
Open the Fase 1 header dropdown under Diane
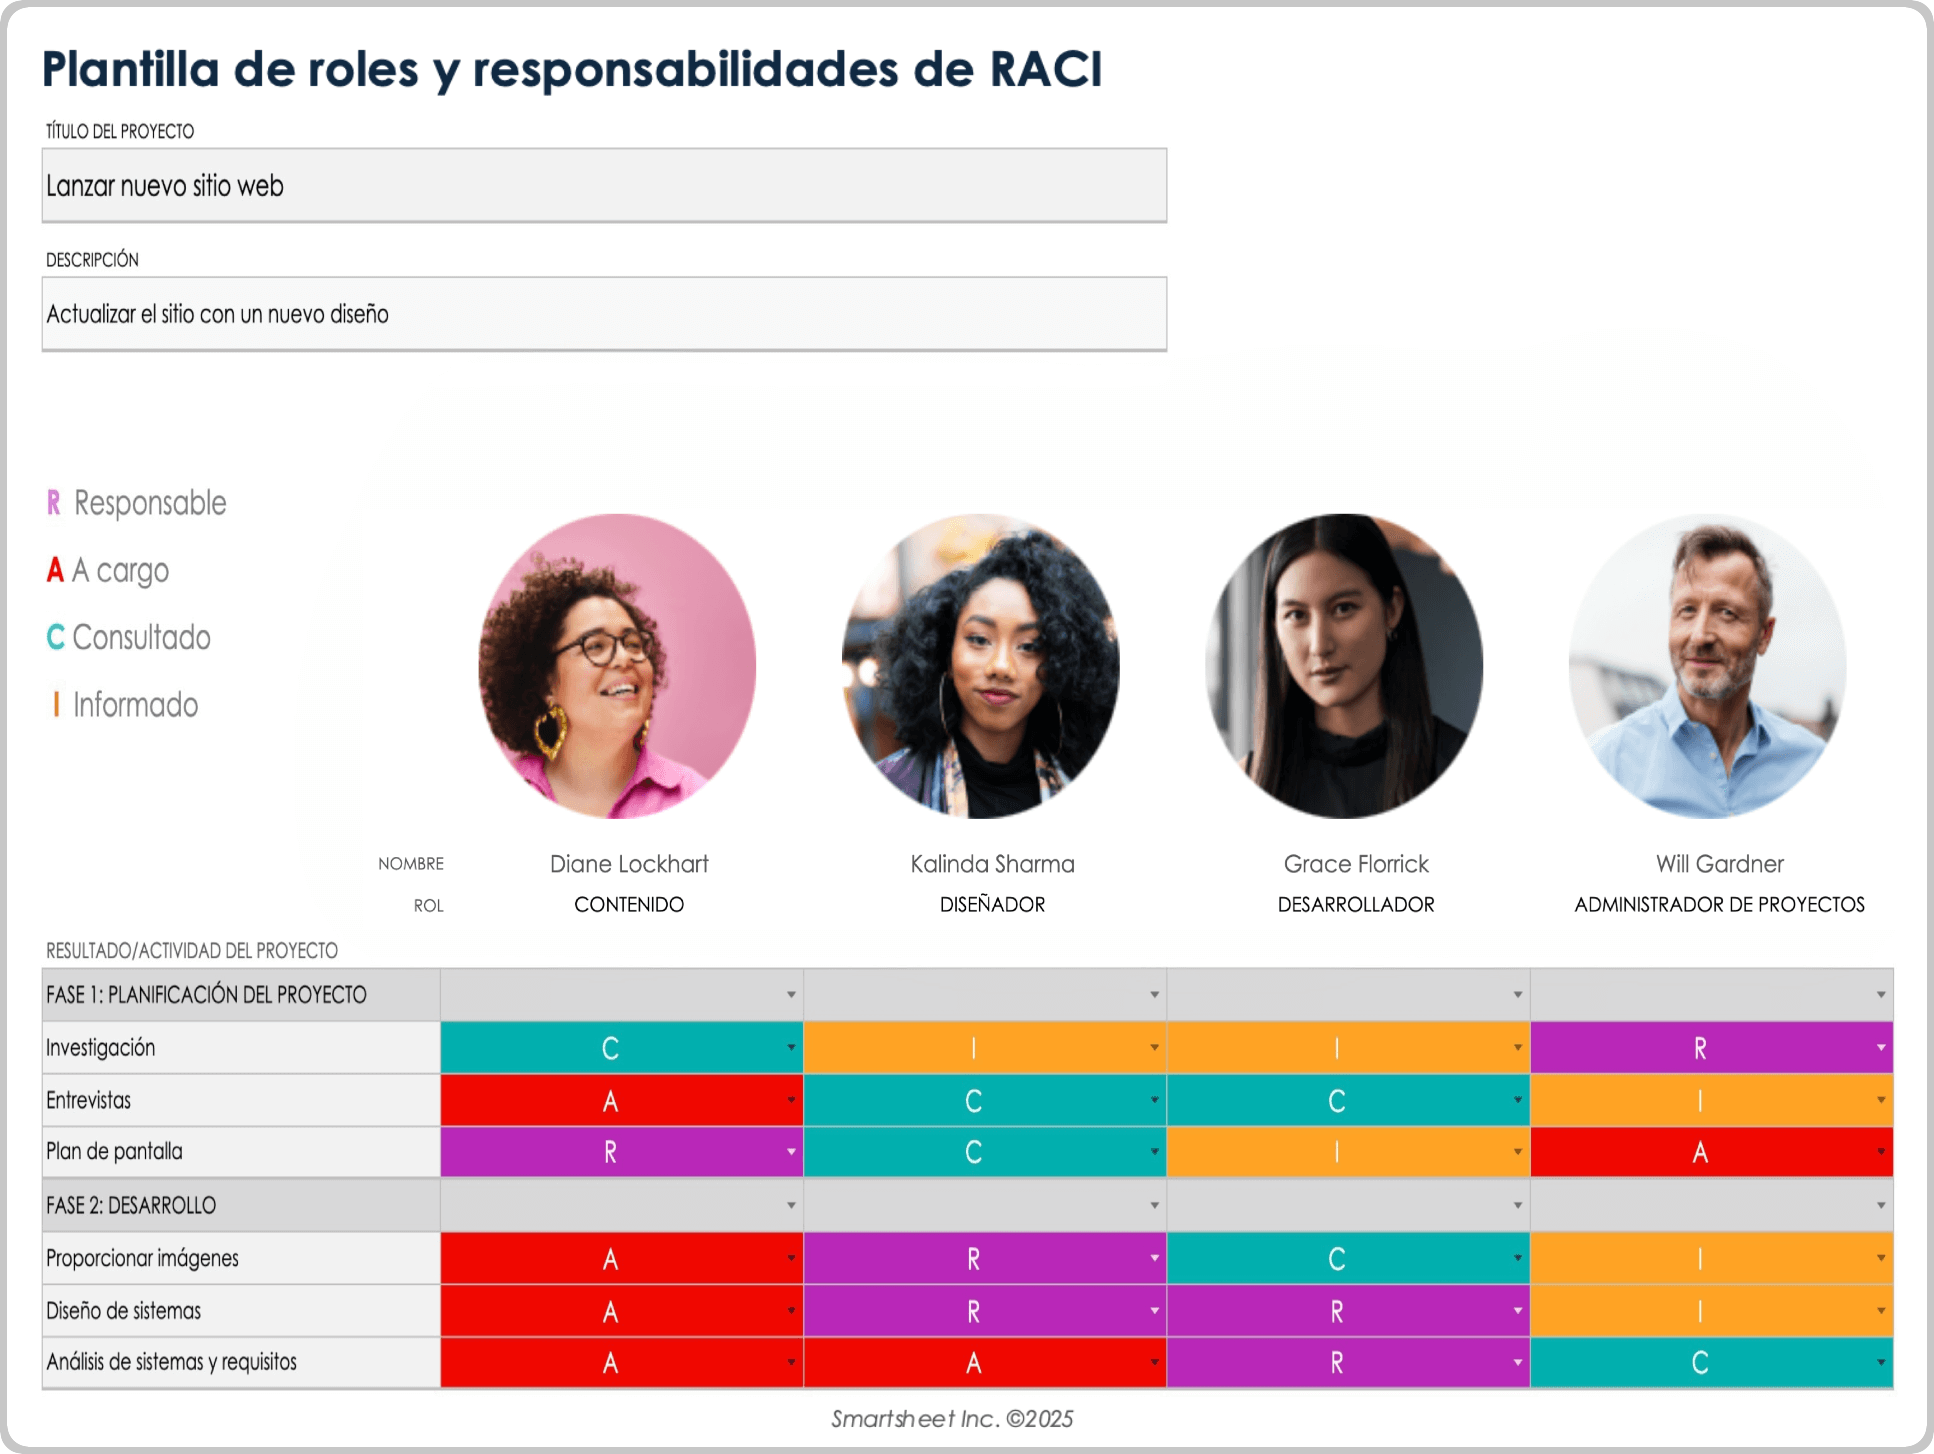click(x=789, y=994)
